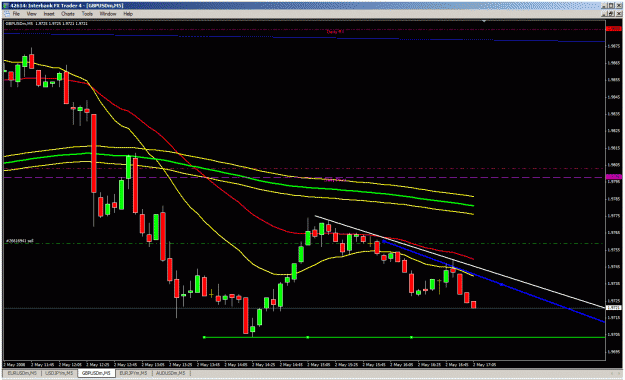Minimize the inner GBPUSDm chart window
The width and height of the screenshot is (625, 380).
point(605,14)
